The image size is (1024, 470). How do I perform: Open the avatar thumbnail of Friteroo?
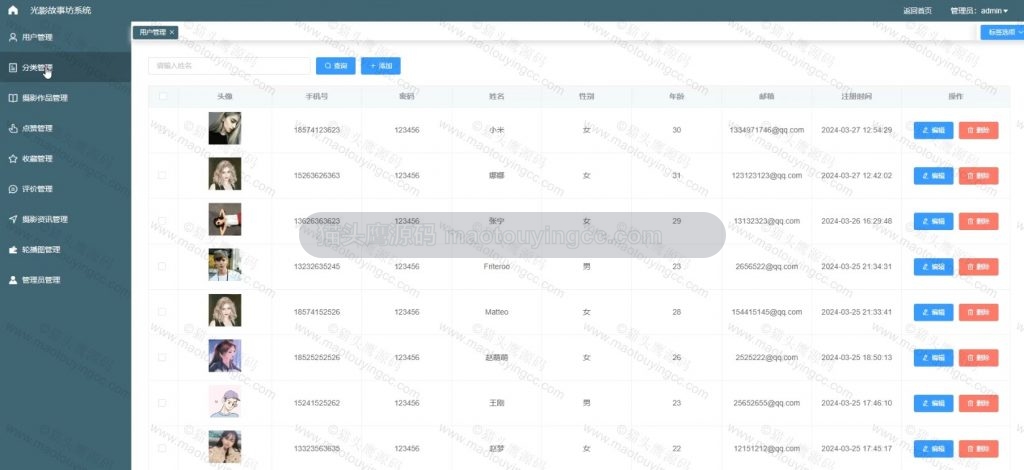pyautogui.click(x=225, y=265)
